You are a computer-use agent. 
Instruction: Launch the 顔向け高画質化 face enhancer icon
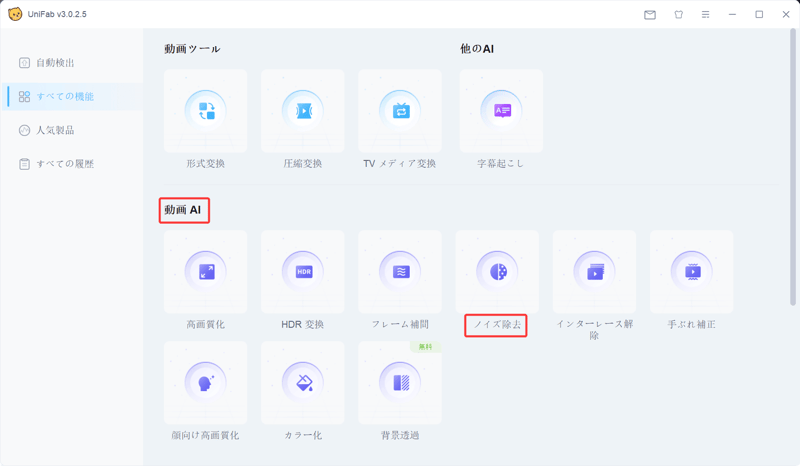pyautogui.click(x=206, y=383)
